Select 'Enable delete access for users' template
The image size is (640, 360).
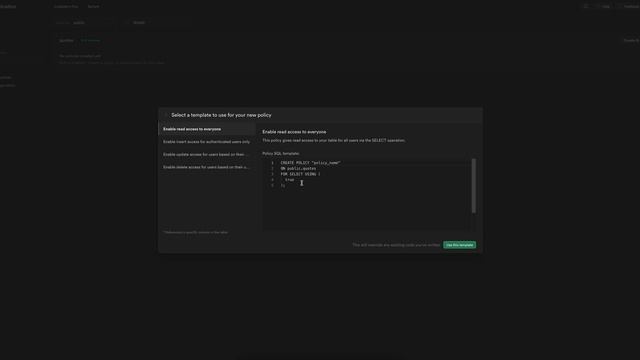click(207, 167)
